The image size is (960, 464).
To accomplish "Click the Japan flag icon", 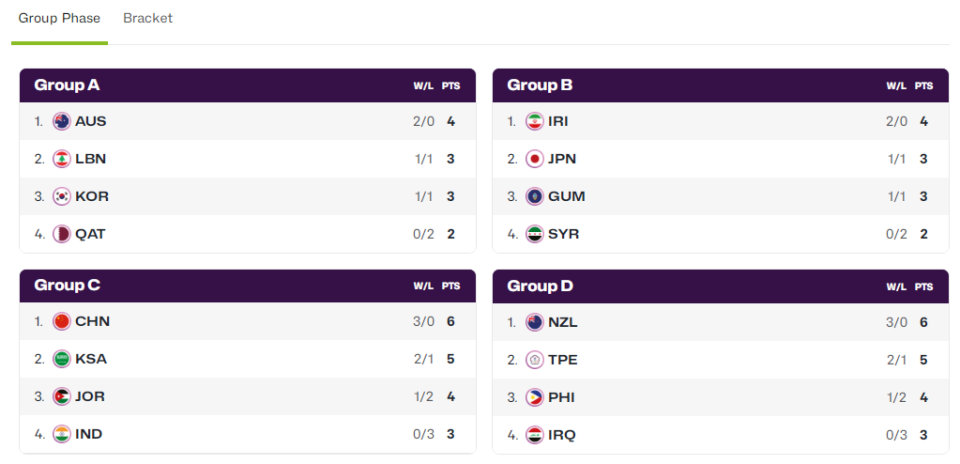I will 535,159.
